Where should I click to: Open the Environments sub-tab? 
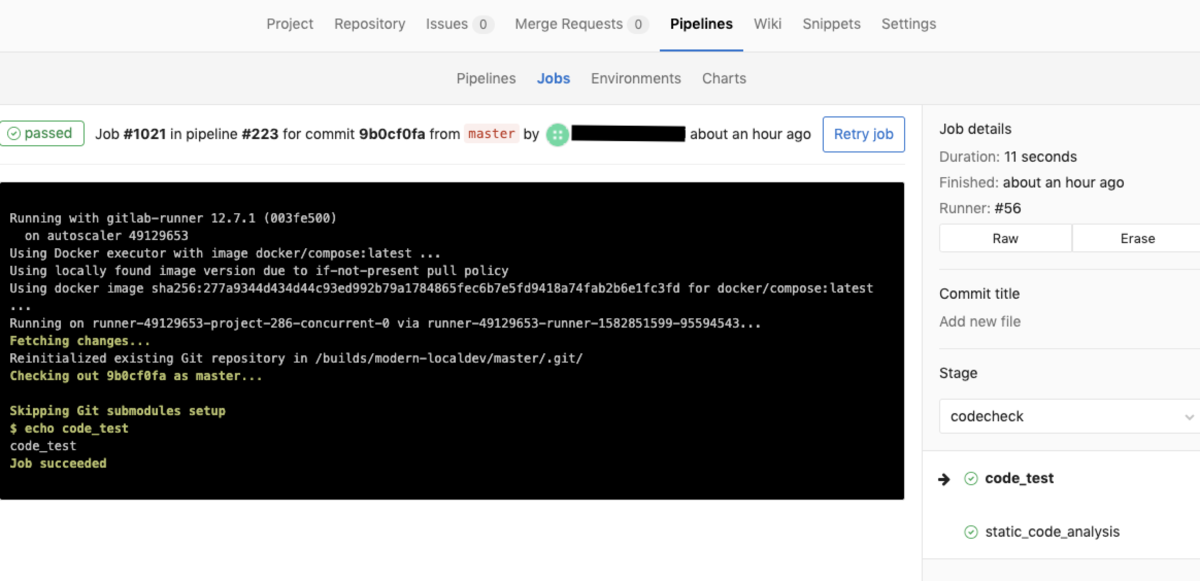[x=636, y=78]
